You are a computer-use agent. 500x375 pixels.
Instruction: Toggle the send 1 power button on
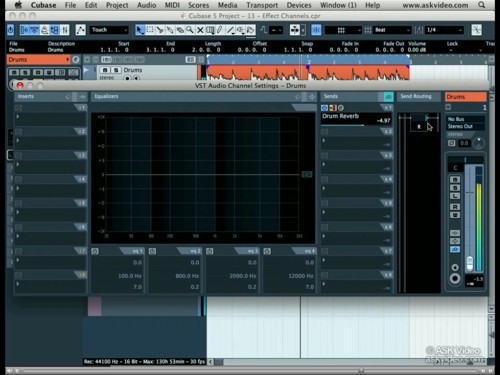(x=324, y=108)
